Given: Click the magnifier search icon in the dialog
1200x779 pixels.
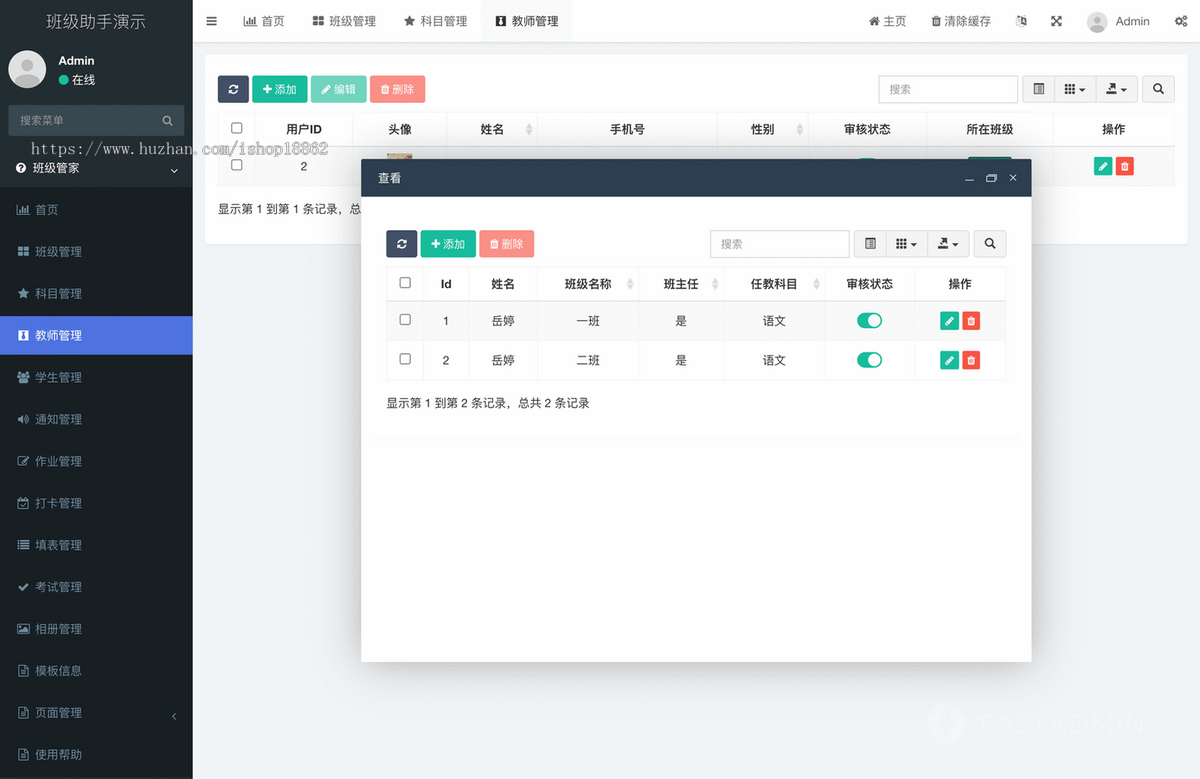Looking at the screenshot, I should click(x=989, y=243).
